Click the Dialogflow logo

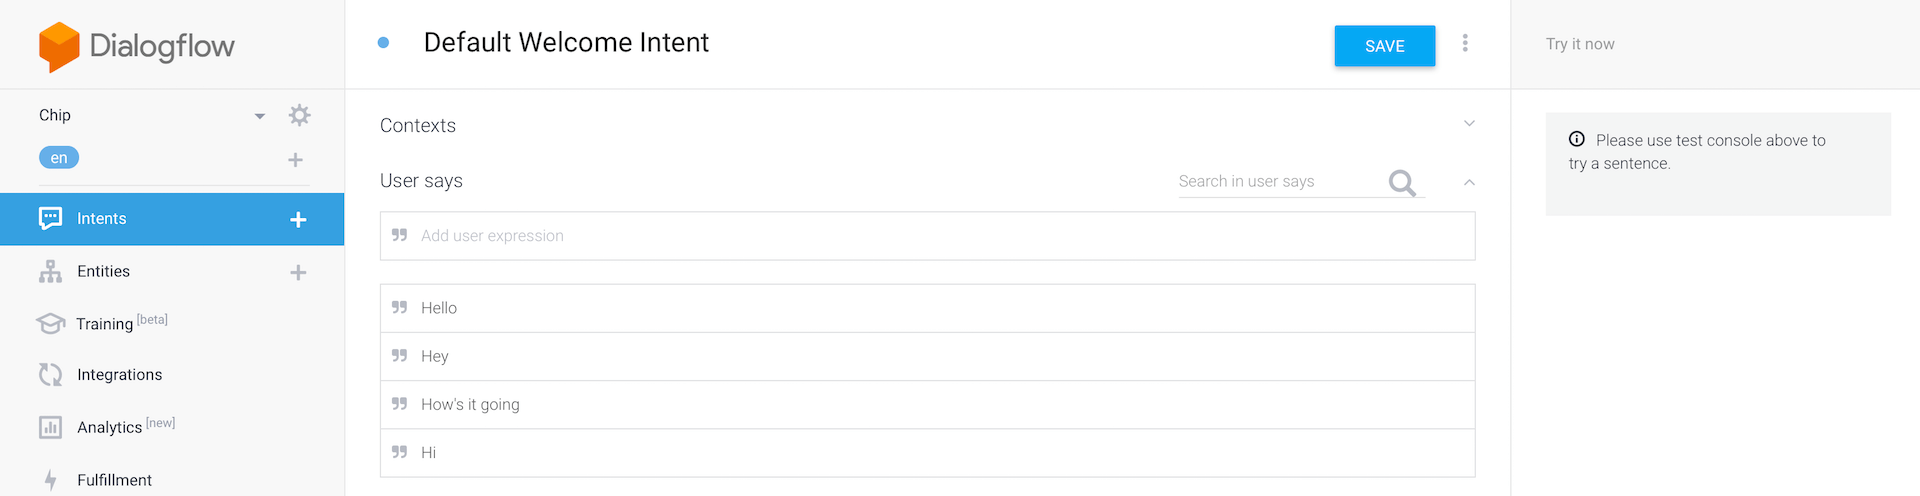coord(137,46)
